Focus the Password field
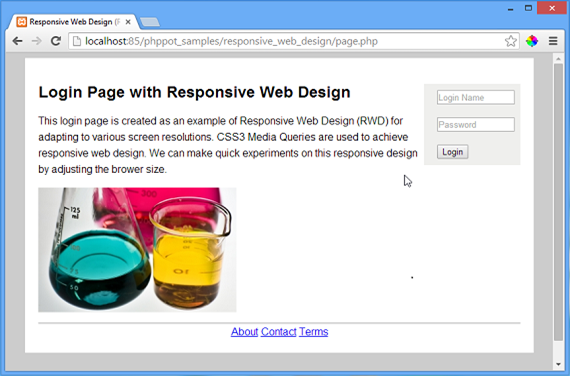 click(475, 124)
